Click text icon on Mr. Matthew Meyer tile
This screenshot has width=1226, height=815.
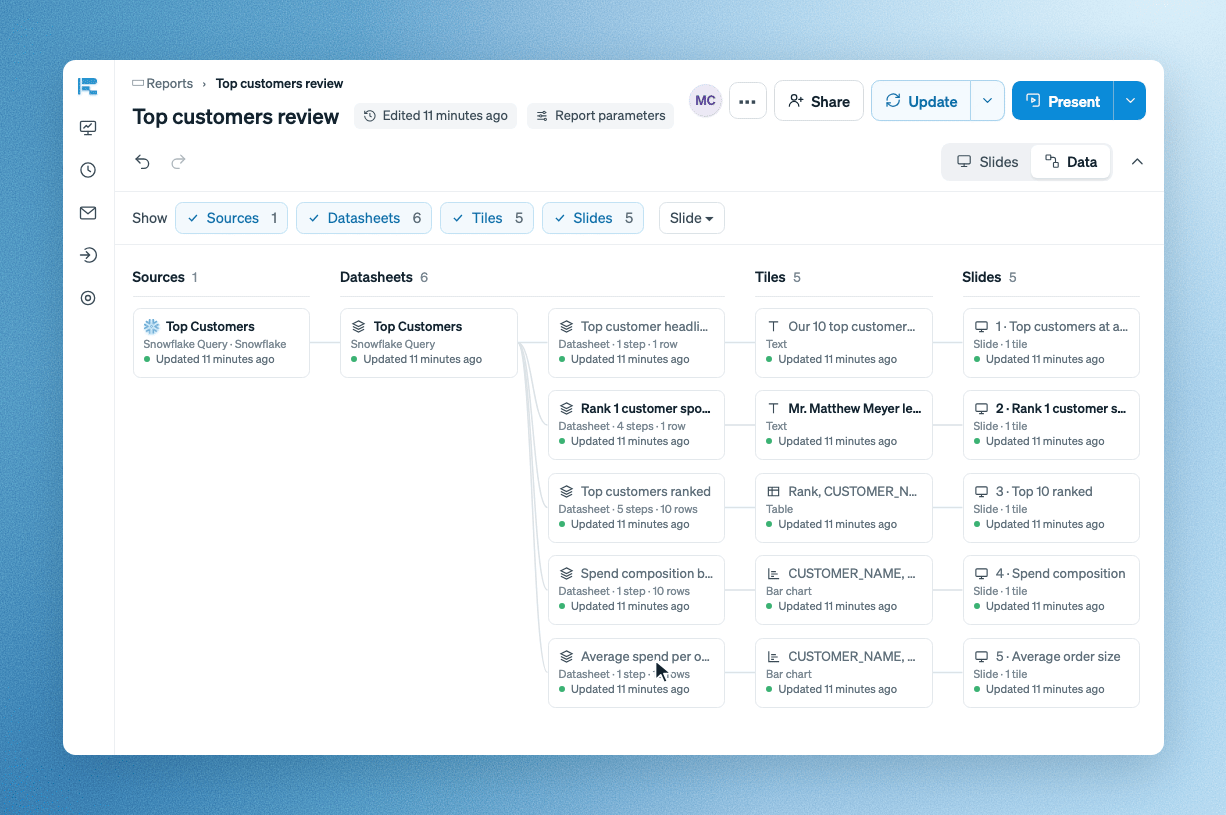click(773, 409)
